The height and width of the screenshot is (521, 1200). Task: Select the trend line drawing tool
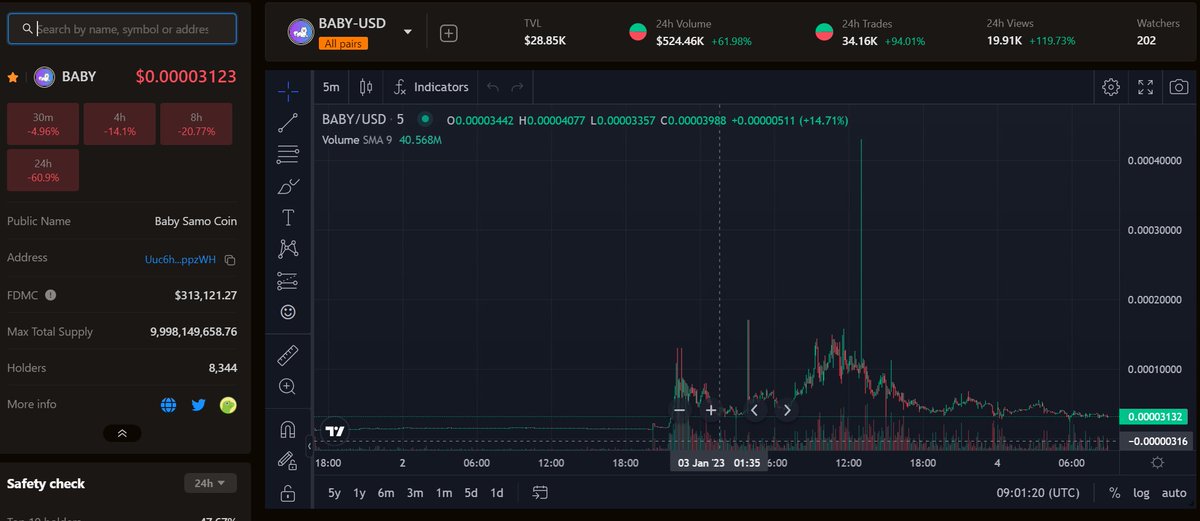pos(288,123)
